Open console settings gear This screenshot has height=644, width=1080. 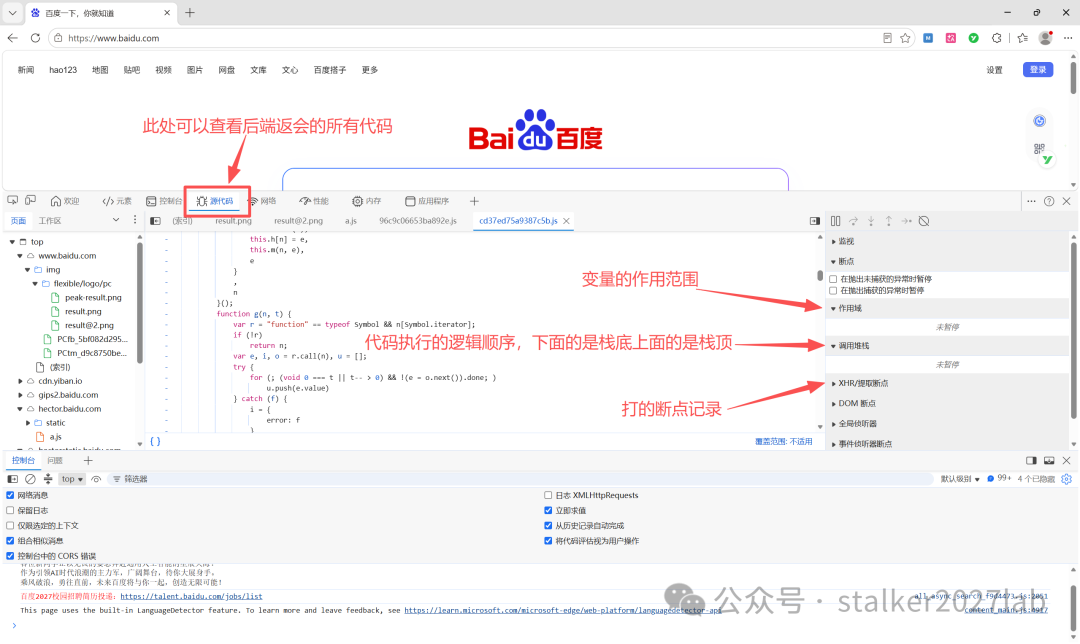tap(1066, 479)
